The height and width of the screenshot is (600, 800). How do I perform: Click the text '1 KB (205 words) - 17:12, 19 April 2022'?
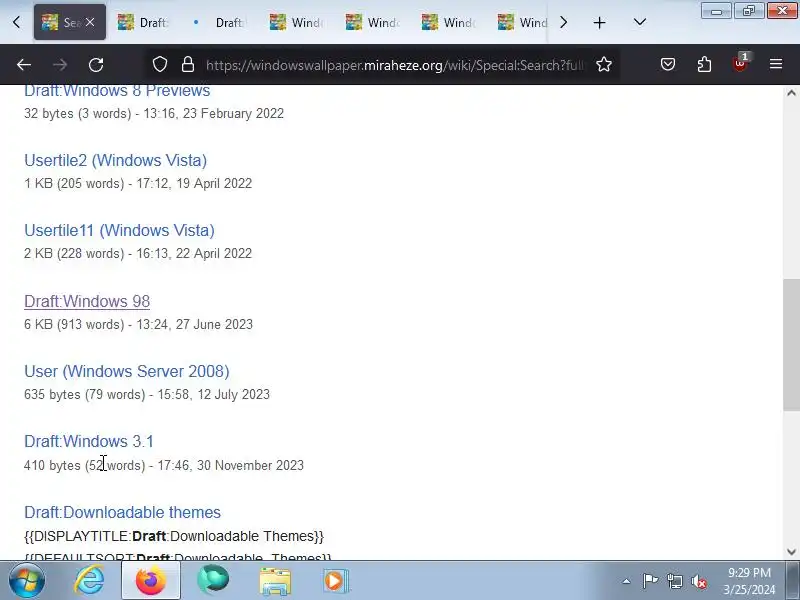pyautogui.click(x=138, y=184)
